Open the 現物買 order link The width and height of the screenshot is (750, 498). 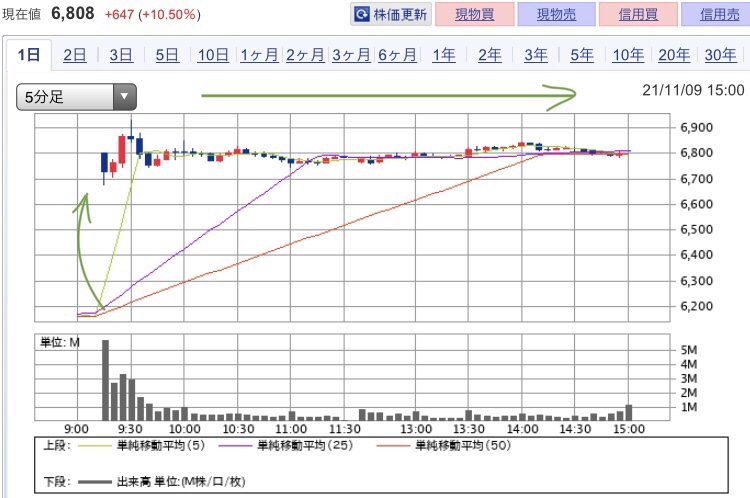pos(474,14)
